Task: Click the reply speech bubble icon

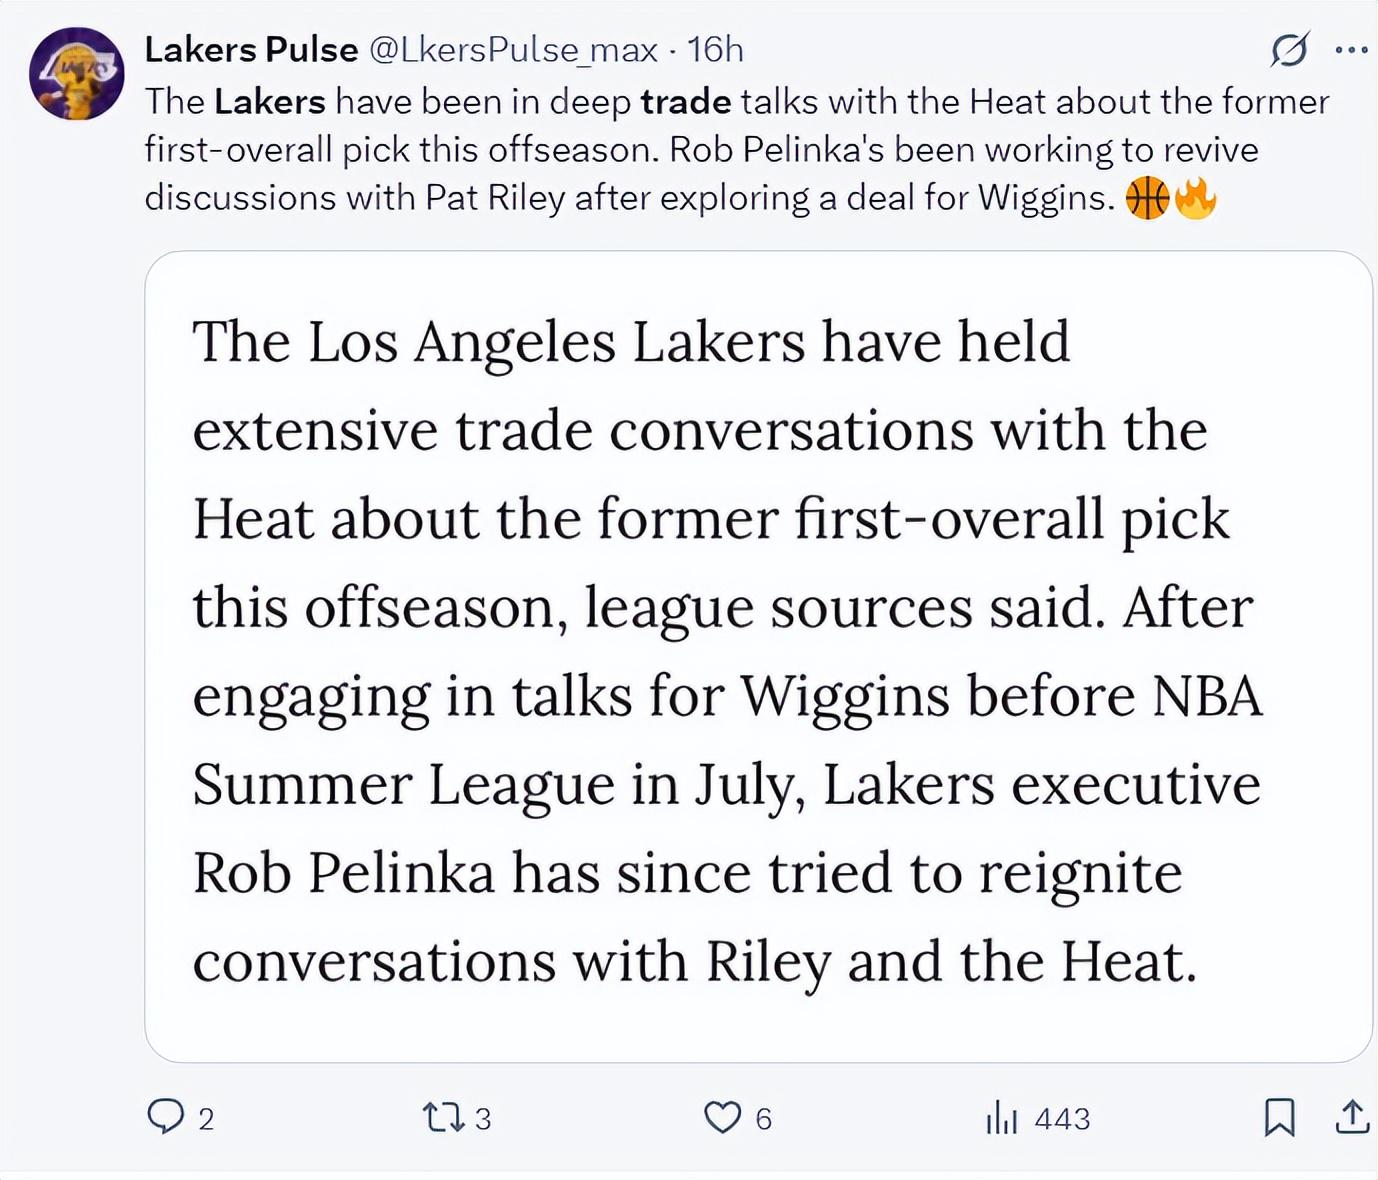Action: tap(165, 1116)
